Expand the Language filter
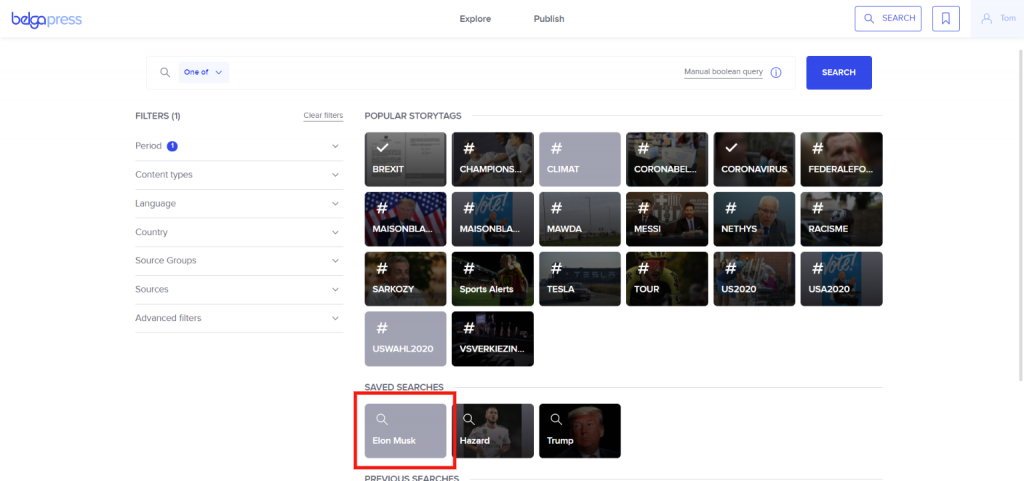 pyautogui.click(x=239, y=204)
